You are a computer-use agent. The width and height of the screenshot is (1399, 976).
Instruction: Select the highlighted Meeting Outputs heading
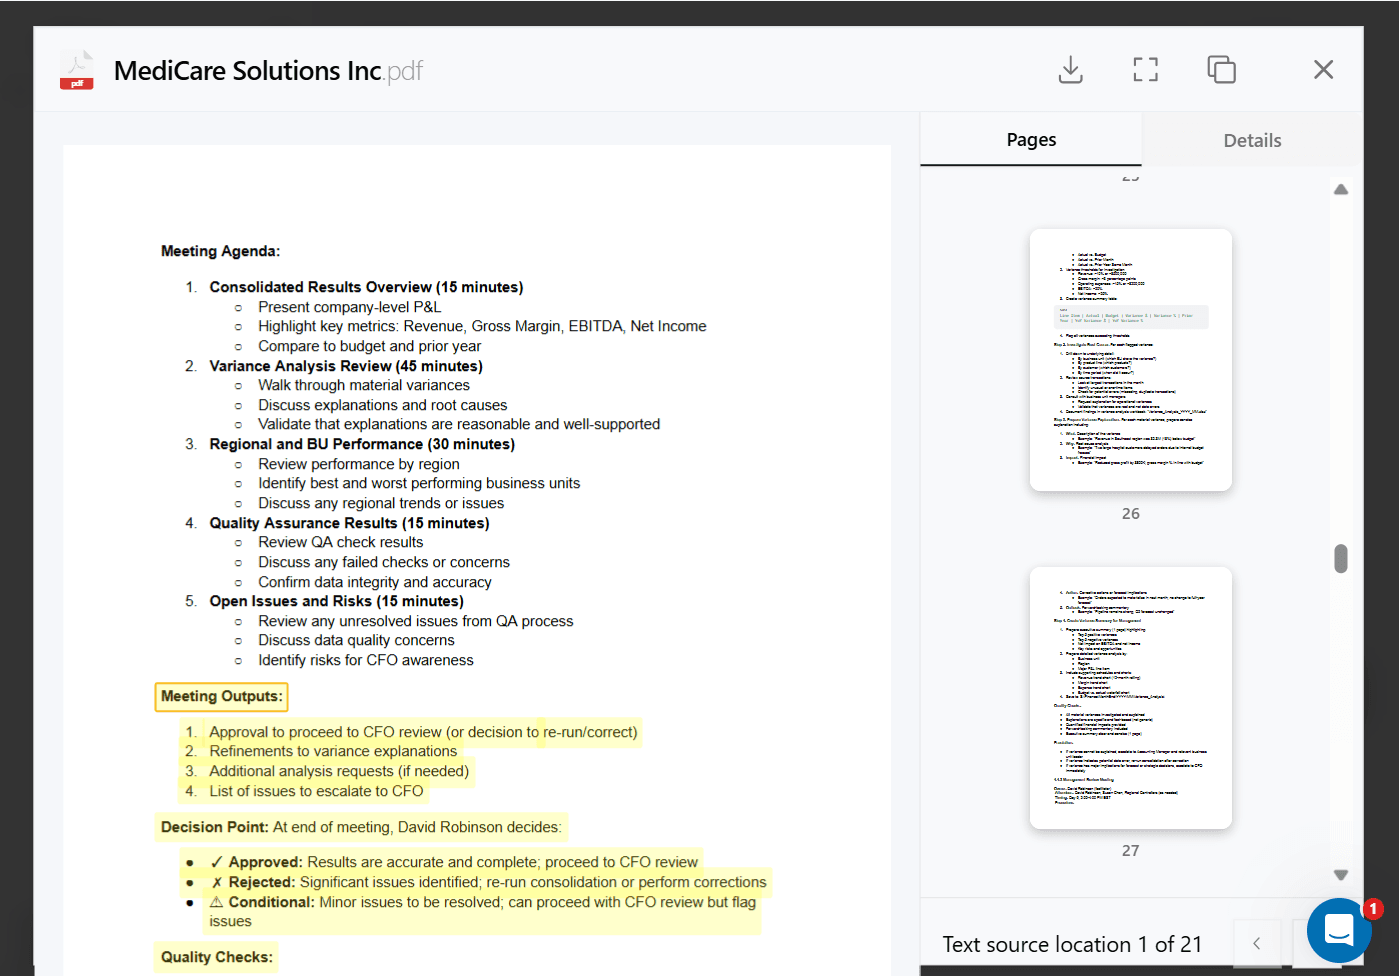221,696
